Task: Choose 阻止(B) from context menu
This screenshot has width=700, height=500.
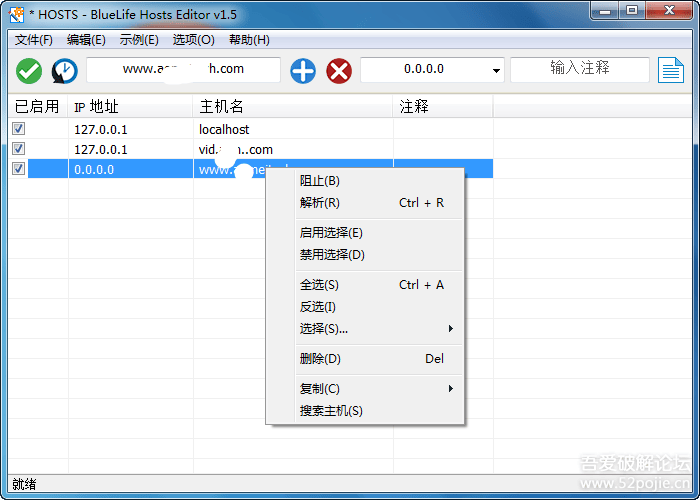Action: (320, 181)
